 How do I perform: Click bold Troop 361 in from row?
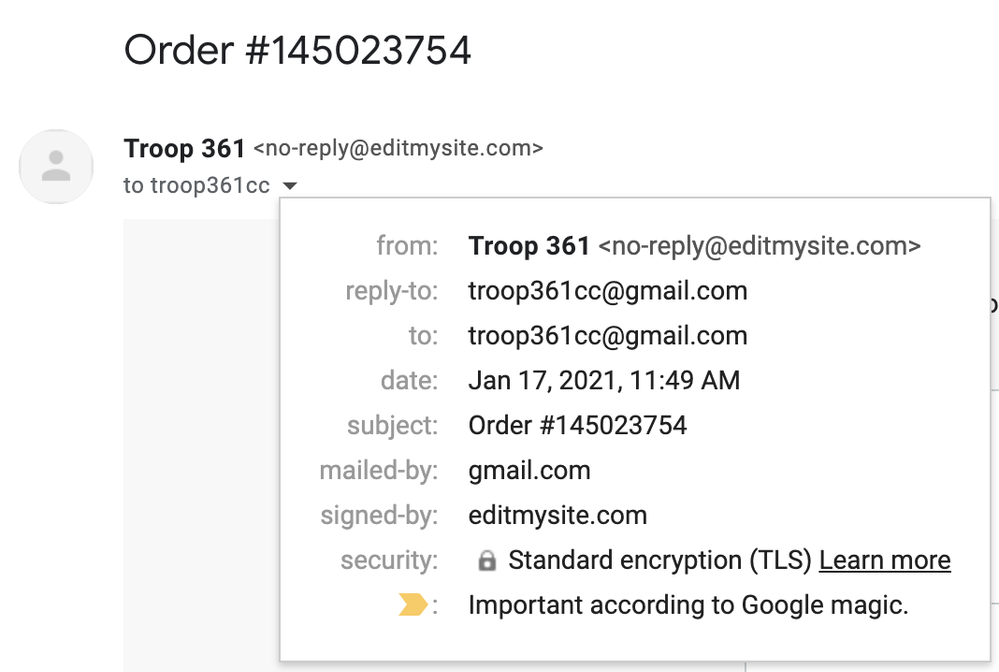pyautogui.click(x=529, y=246)
